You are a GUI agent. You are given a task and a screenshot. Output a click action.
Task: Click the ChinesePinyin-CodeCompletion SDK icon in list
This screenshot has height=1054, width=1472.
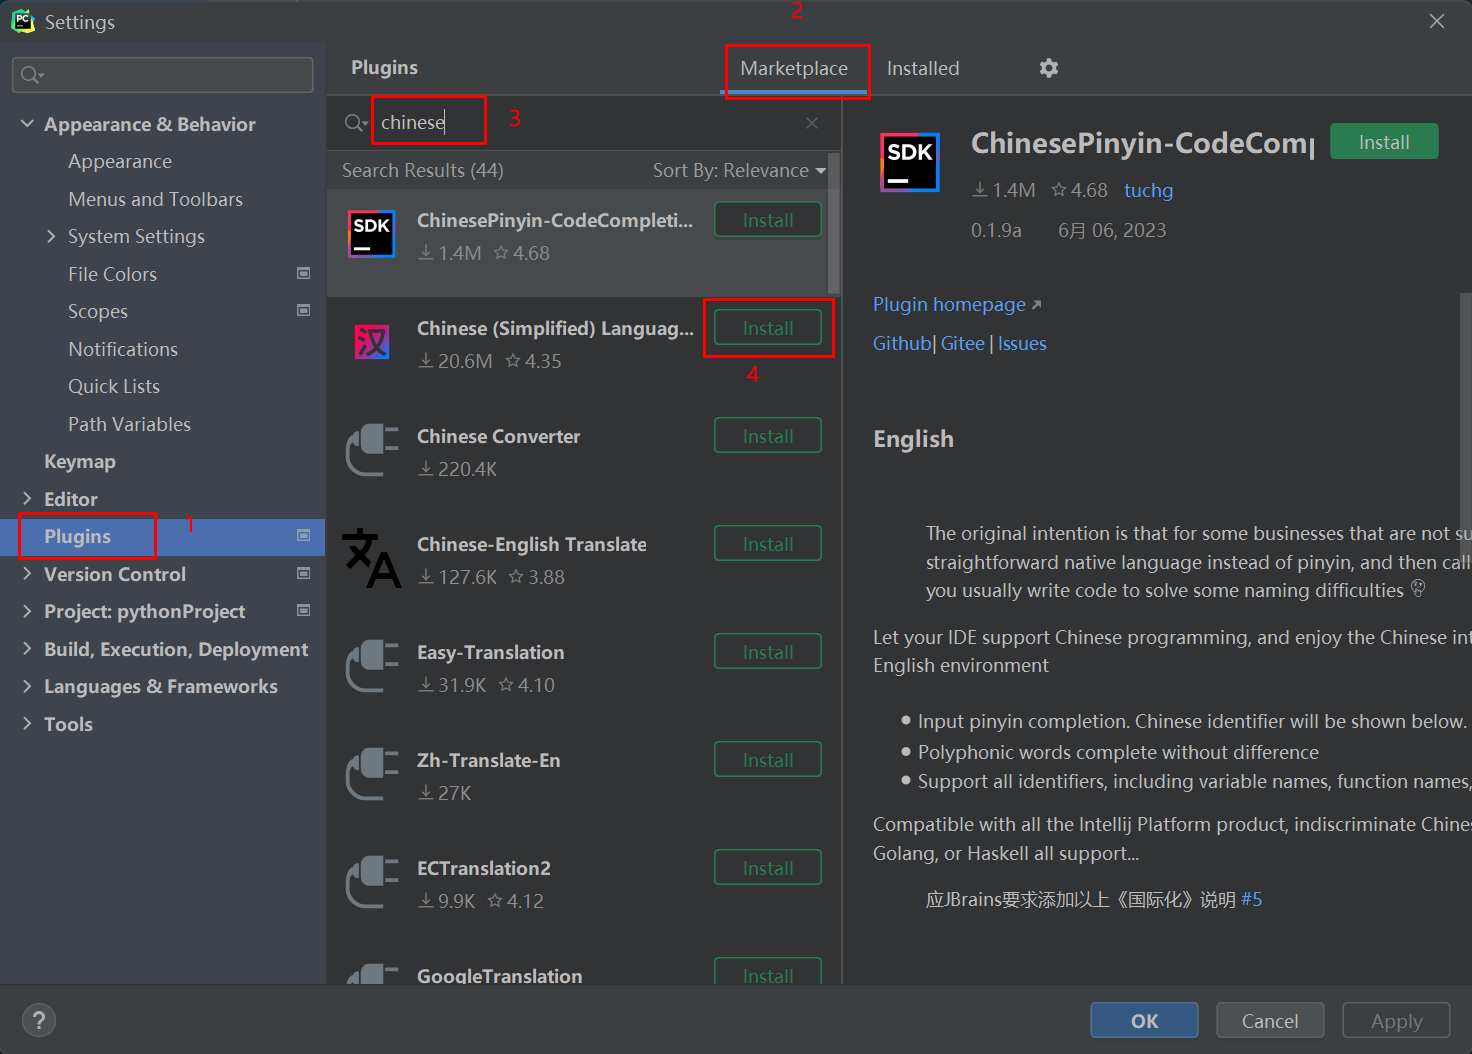point(372,234)
